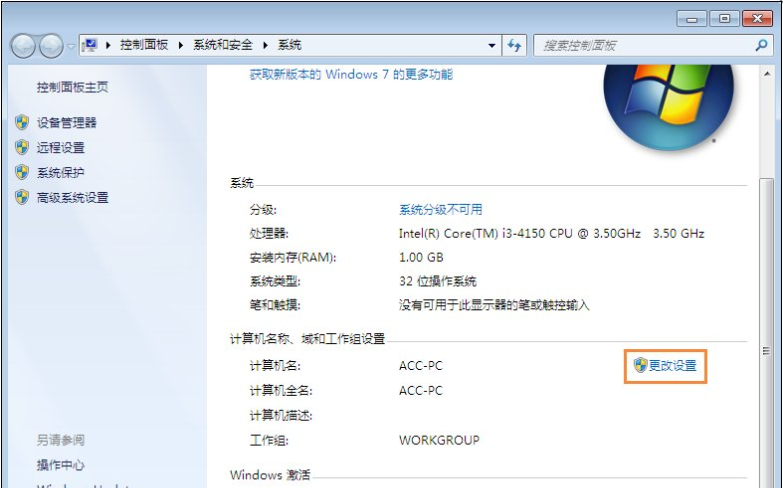Click the Windows 7 logo image
Image resolution: width=783 pixels, height=488 pixels.
coord(668,106)
